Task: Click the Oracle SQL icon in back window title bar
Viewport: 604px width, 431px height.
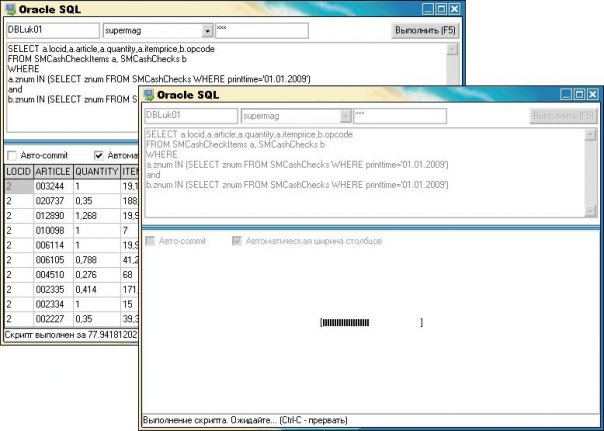Action: [x=10, y=9]
